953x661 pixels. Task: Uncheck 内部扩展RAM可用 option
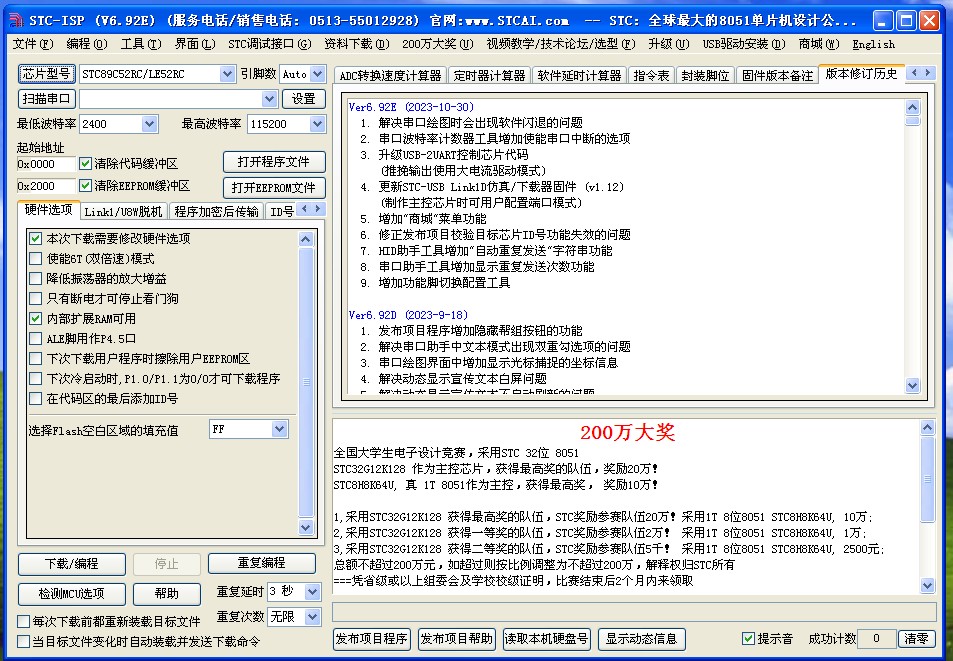click(35, 319)
